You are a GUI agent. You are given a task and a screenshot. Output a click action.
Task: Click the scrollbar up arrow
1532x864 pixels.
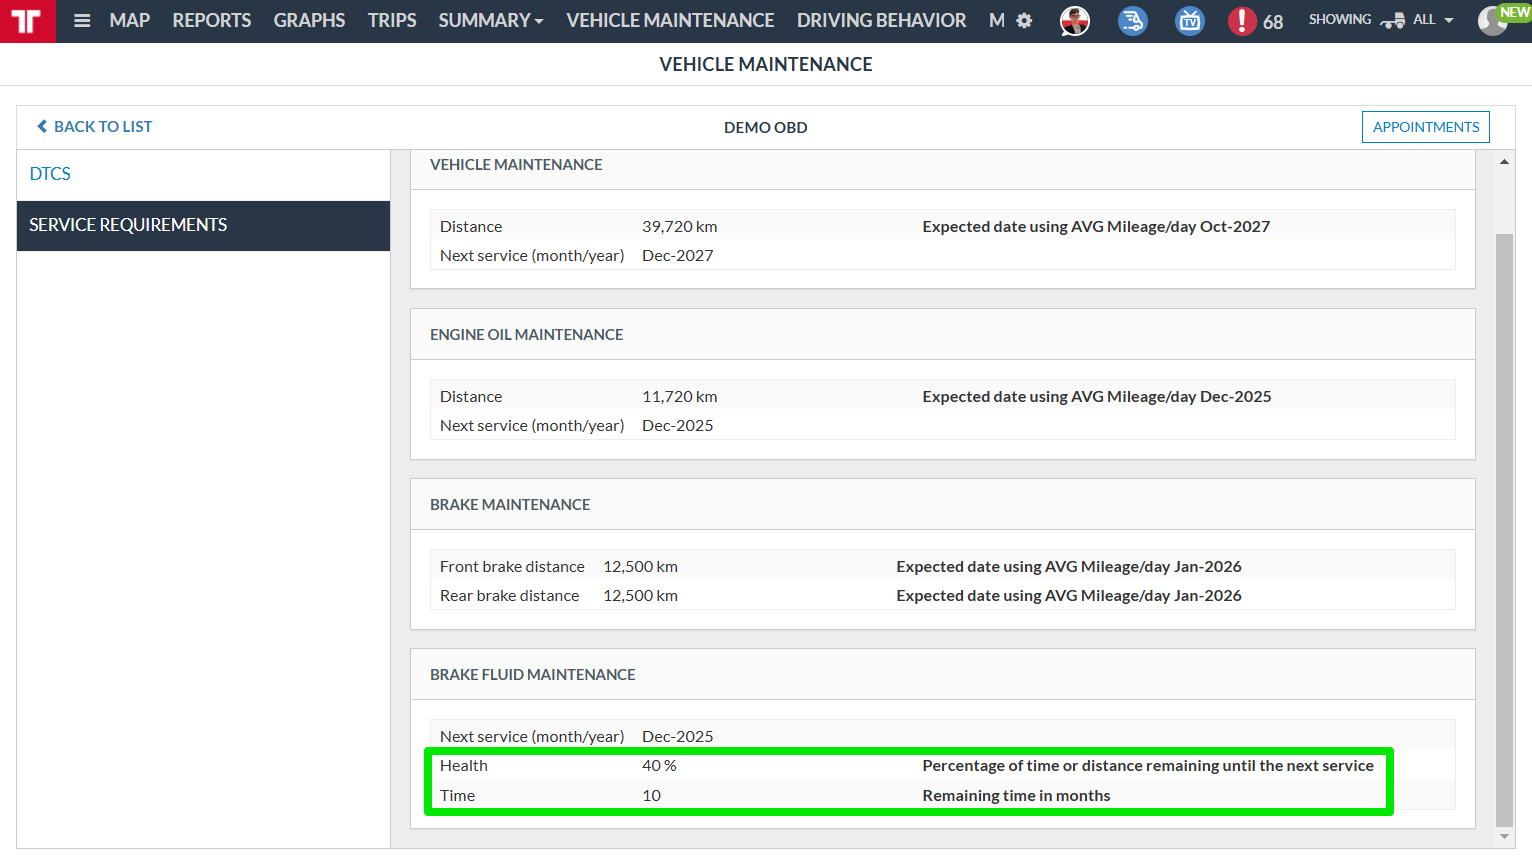coord(1504,162)
